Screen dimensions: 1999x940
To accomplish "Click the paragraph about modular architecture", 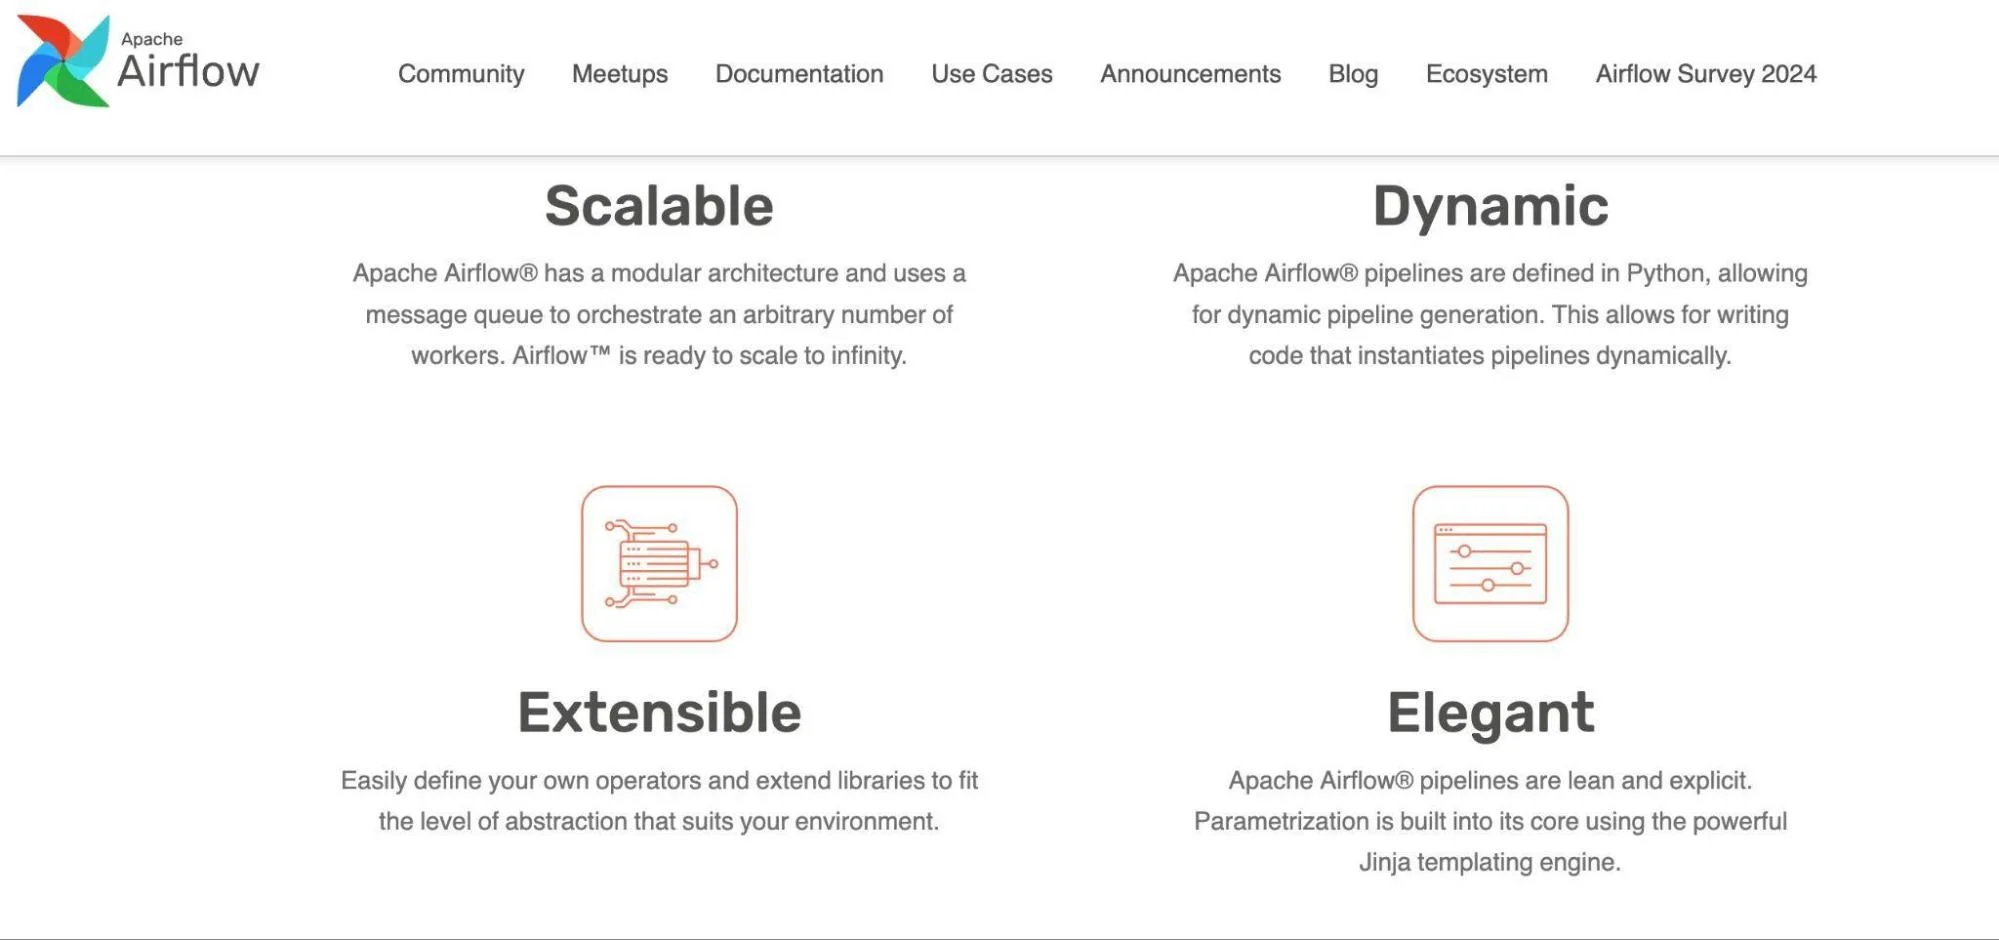I will 659,314.
